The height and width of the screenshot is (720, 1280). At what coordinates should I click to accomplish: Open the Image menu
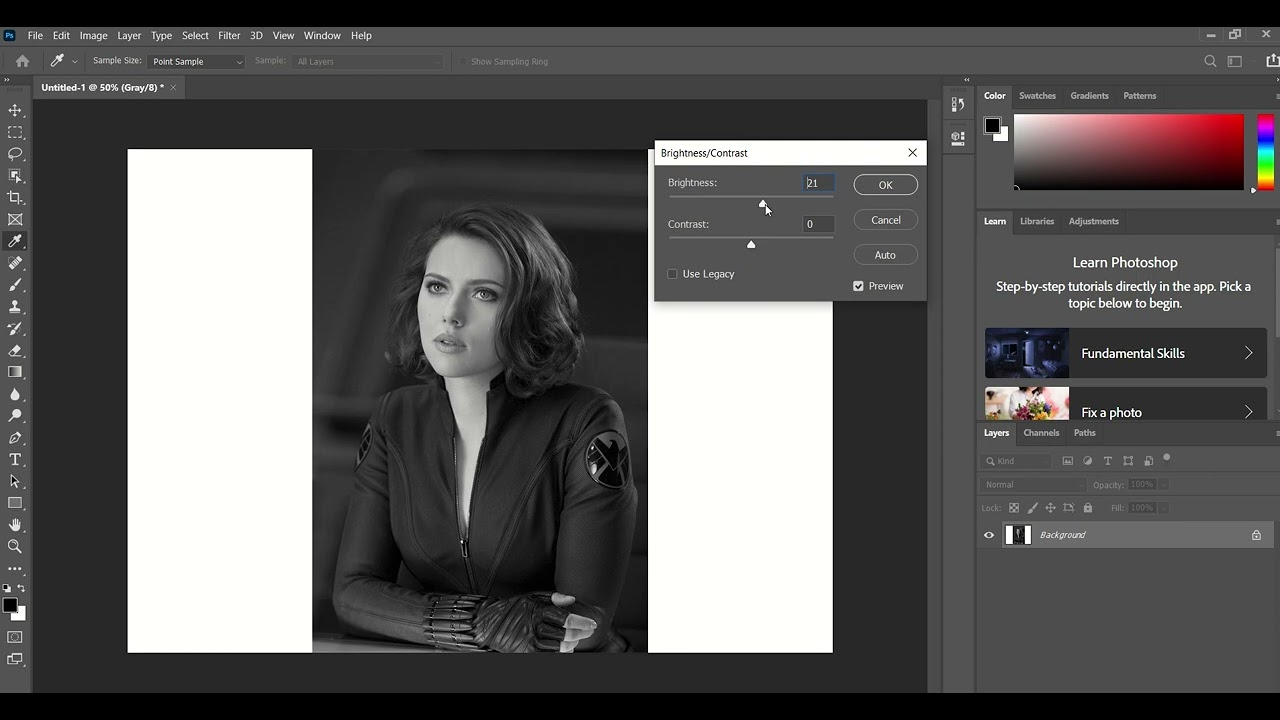[x=93, y=35]
